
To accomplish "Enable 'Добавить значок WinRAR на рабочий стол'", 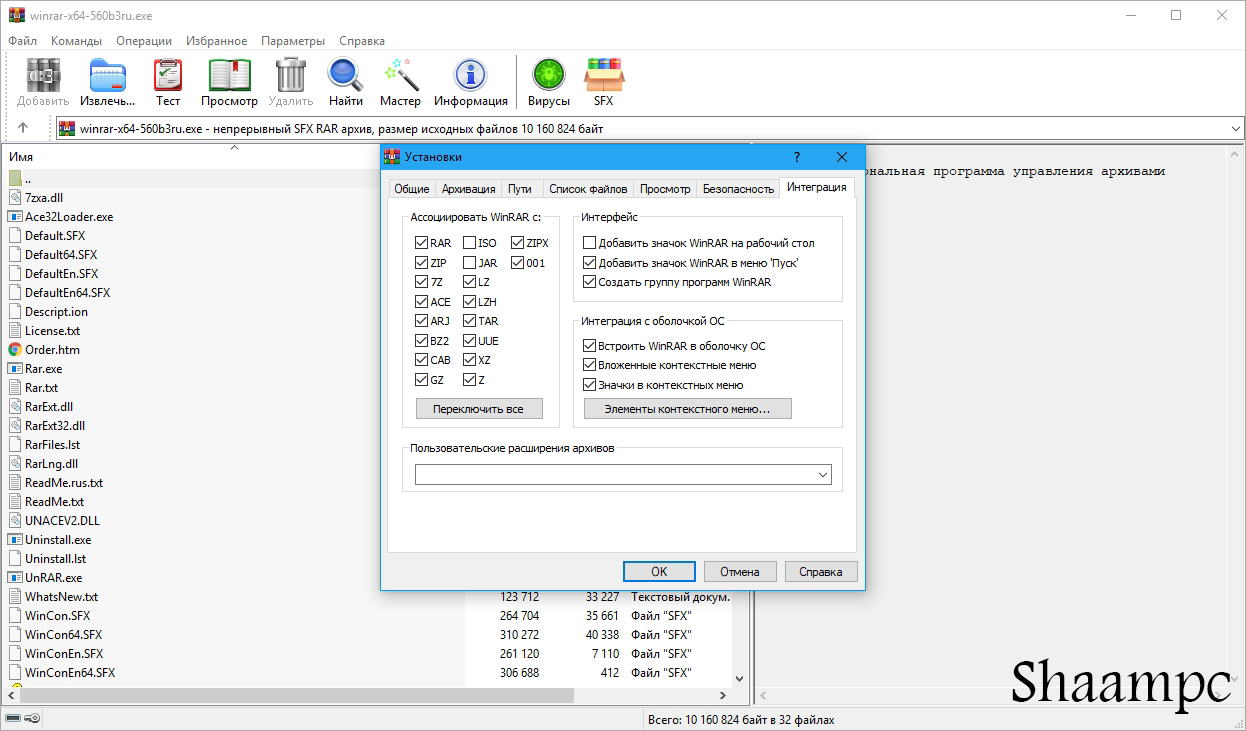I will 589,243.
